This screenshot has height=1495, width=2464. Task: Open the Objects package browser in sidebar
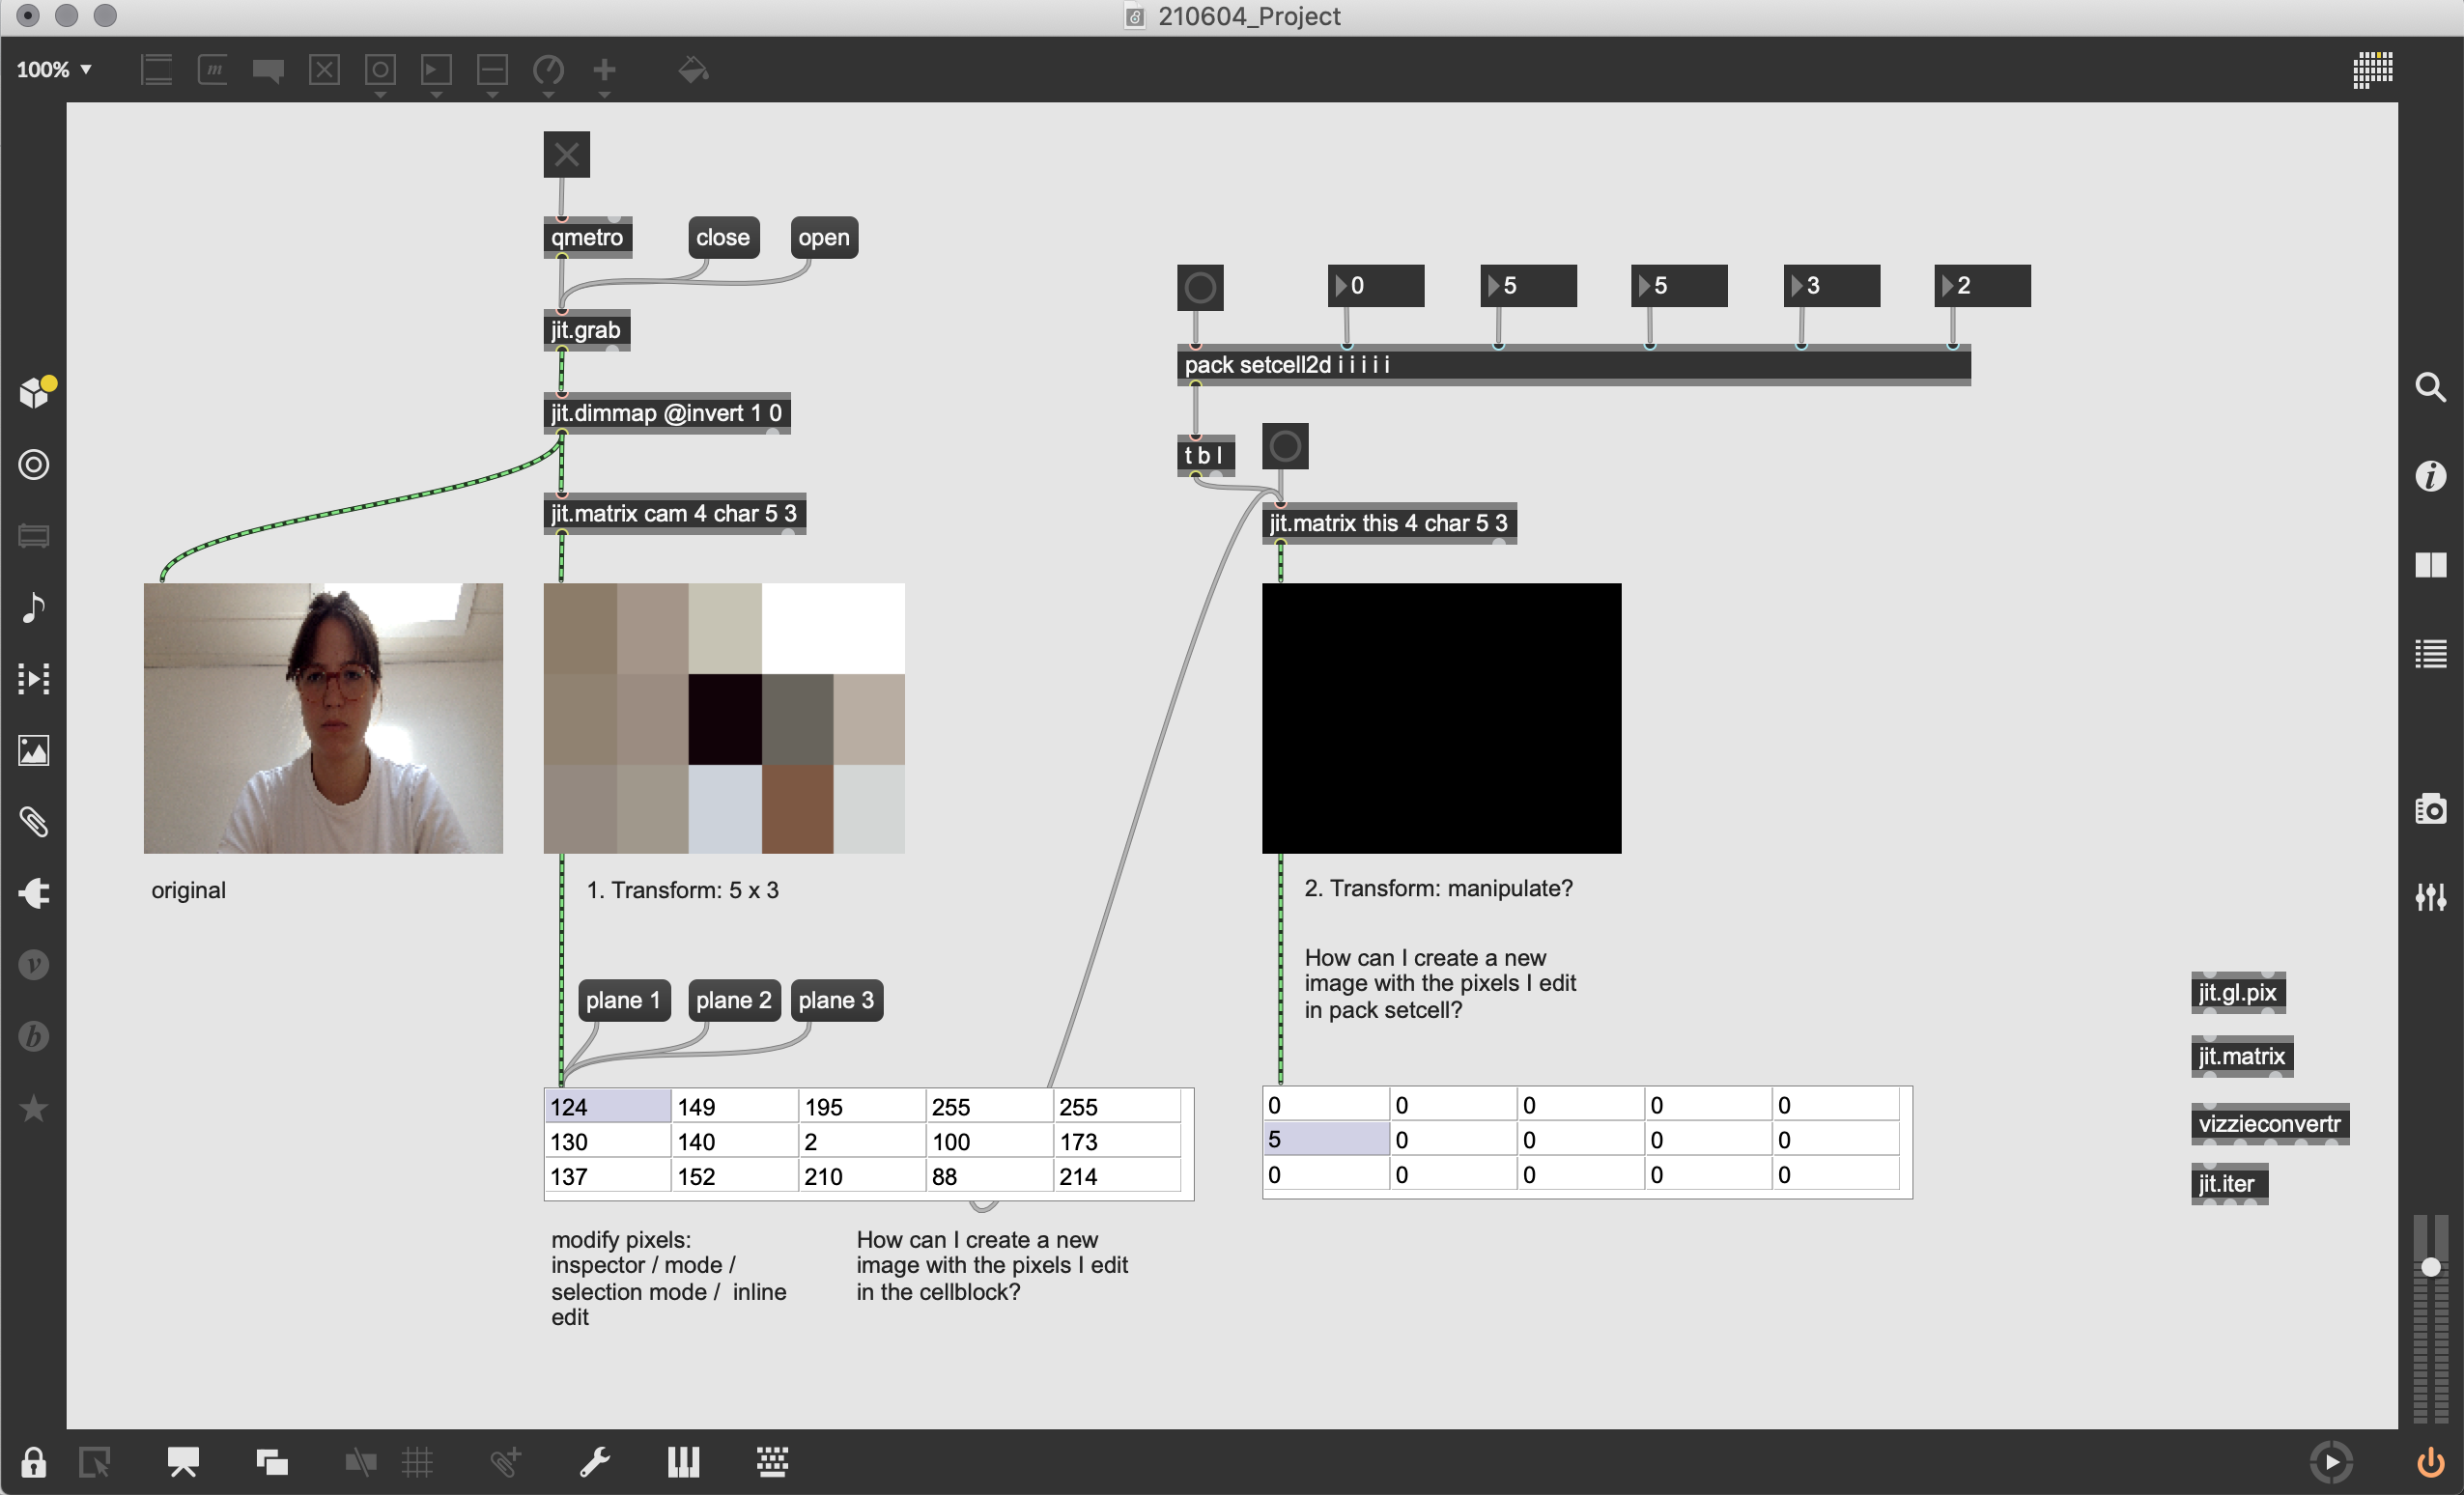point(35,392)
